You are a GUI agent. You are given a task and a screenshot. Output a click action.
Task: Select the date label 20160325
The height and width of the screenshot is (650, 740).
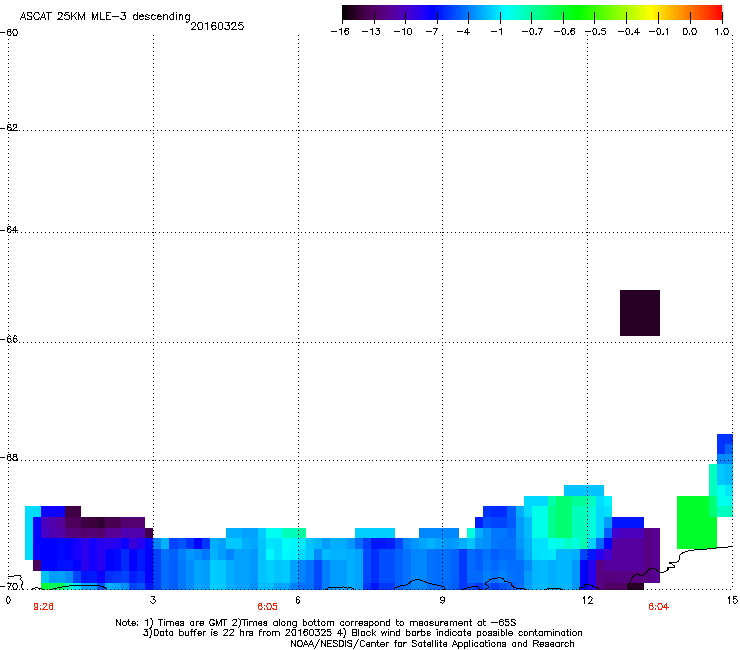point(217,26)
